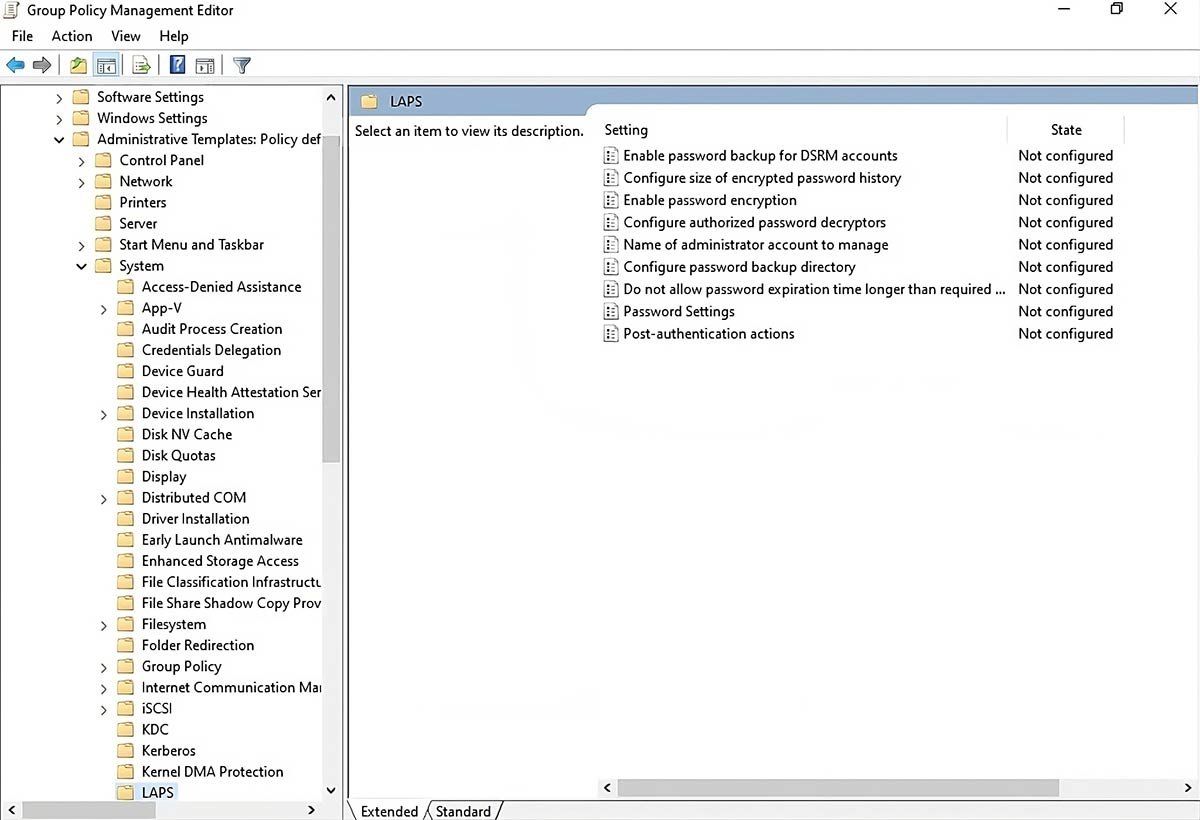Click the Forward navigation arrow
The image size is (1200, 820).
[x=42, y=65]
